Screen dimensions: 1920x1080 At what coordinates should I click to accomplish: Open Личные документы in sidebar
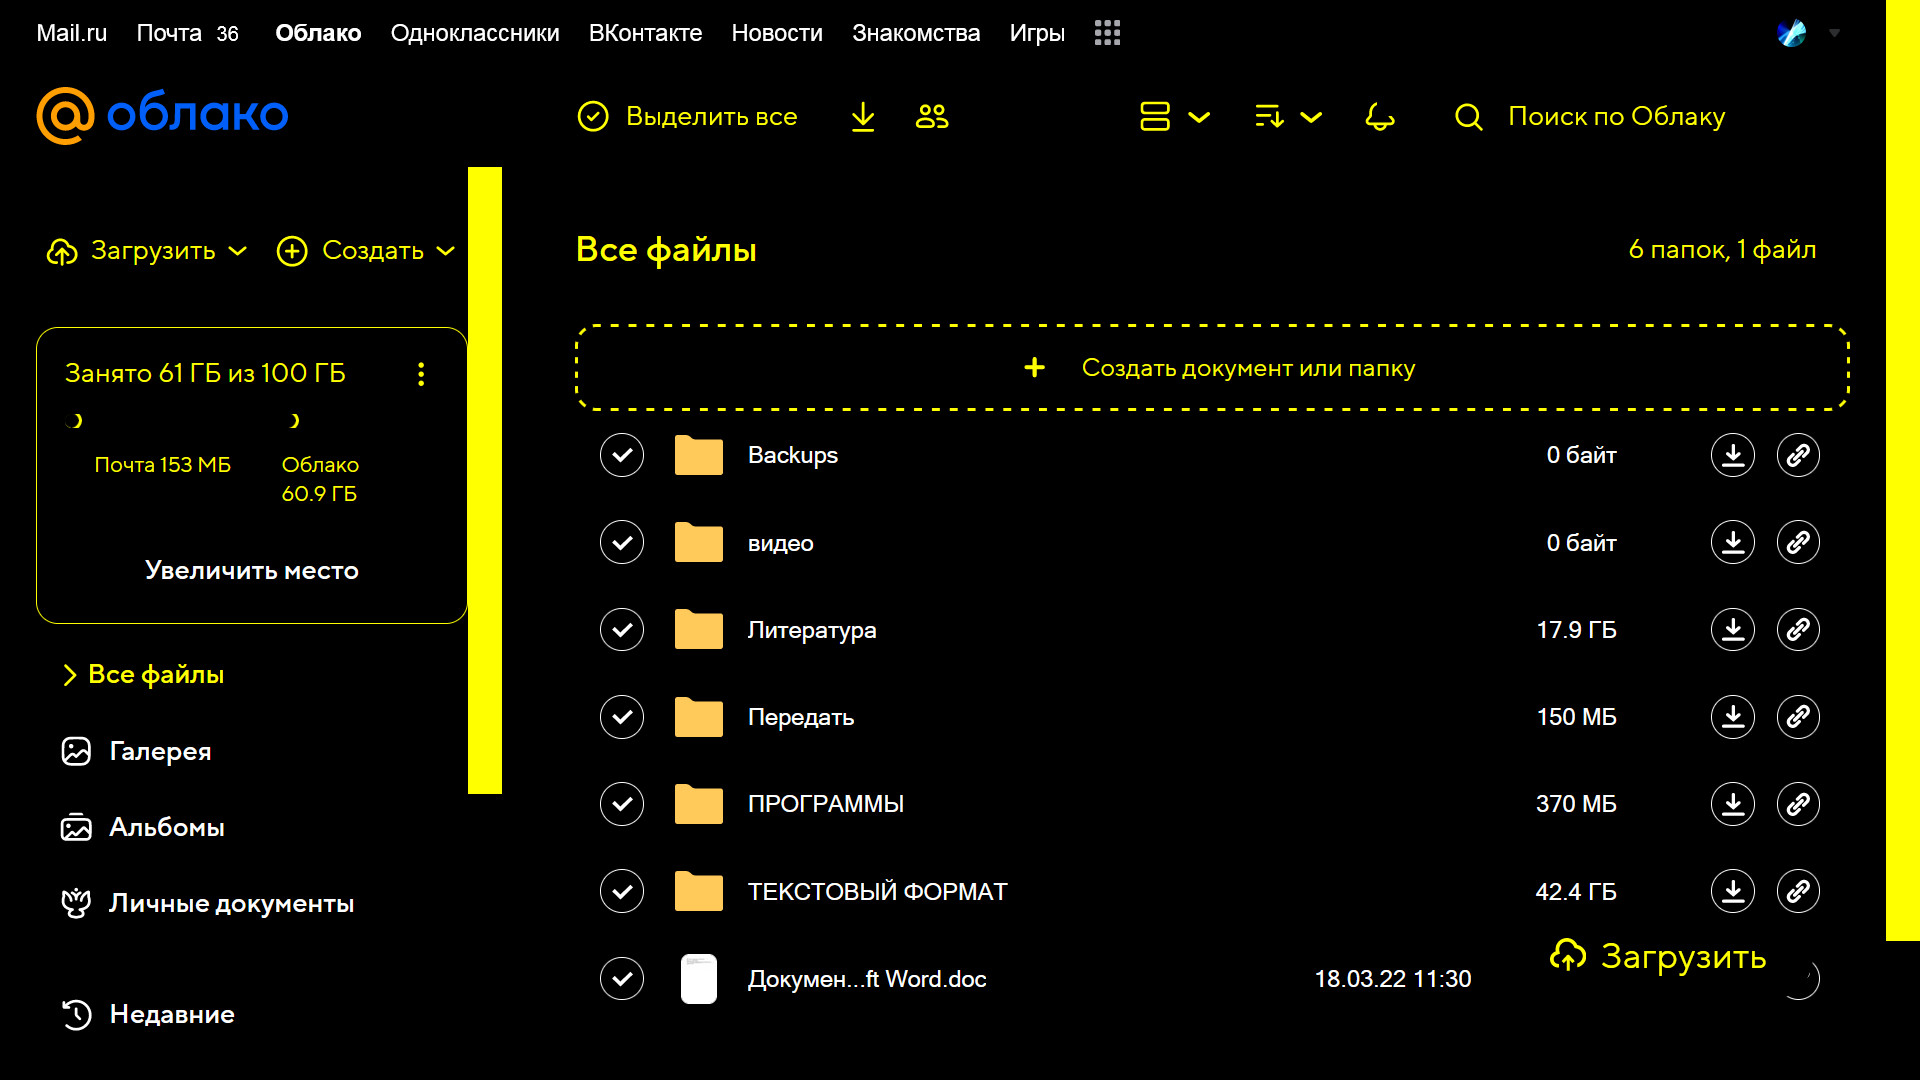[x=208, y=904]
